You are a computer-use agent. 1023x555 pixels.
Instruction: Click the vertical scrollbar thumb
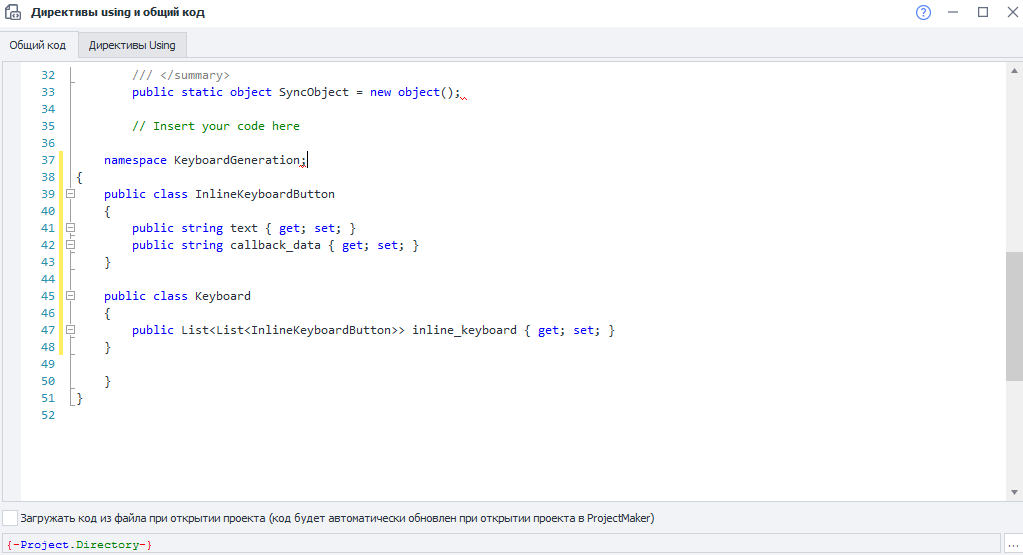(x=1014, y=316)
